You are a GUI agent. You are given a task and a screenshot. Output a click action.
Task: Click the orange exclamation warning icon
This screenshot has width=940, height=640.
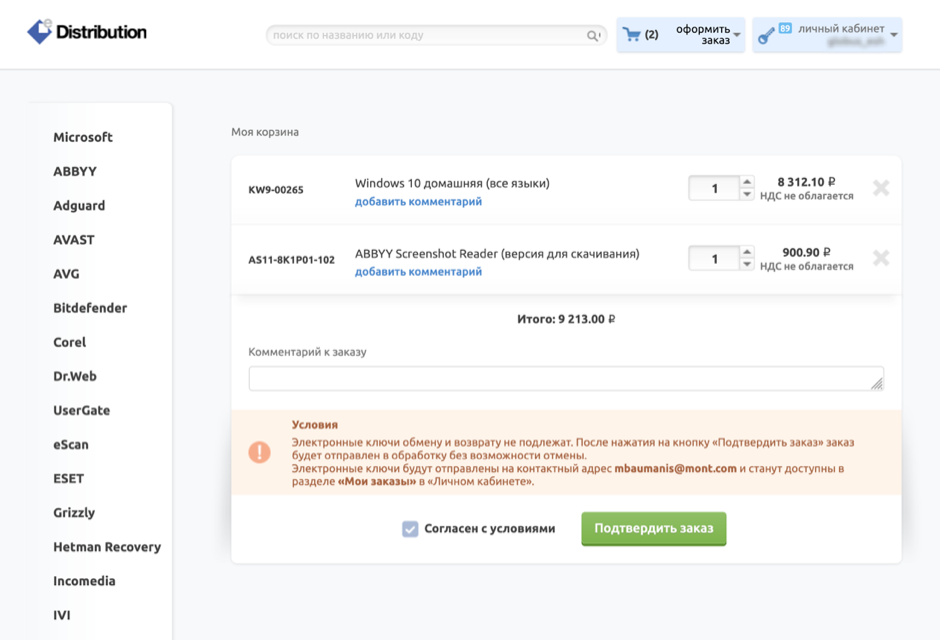click(260, 452)
